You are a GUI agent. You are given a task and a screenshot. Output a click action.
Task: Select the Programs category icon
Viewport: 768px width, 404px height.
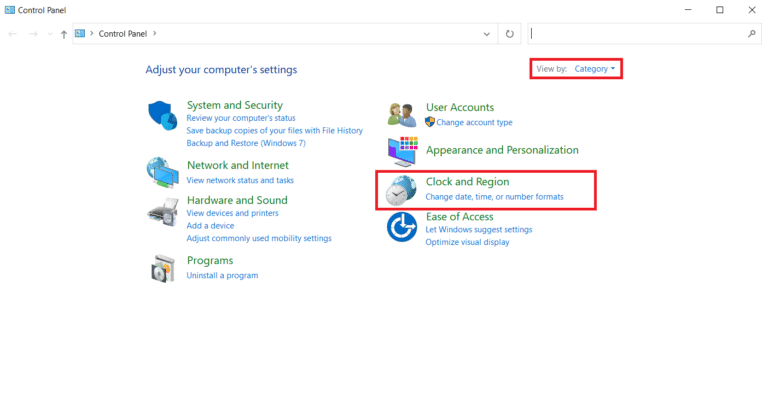click(x=162, y=268)
